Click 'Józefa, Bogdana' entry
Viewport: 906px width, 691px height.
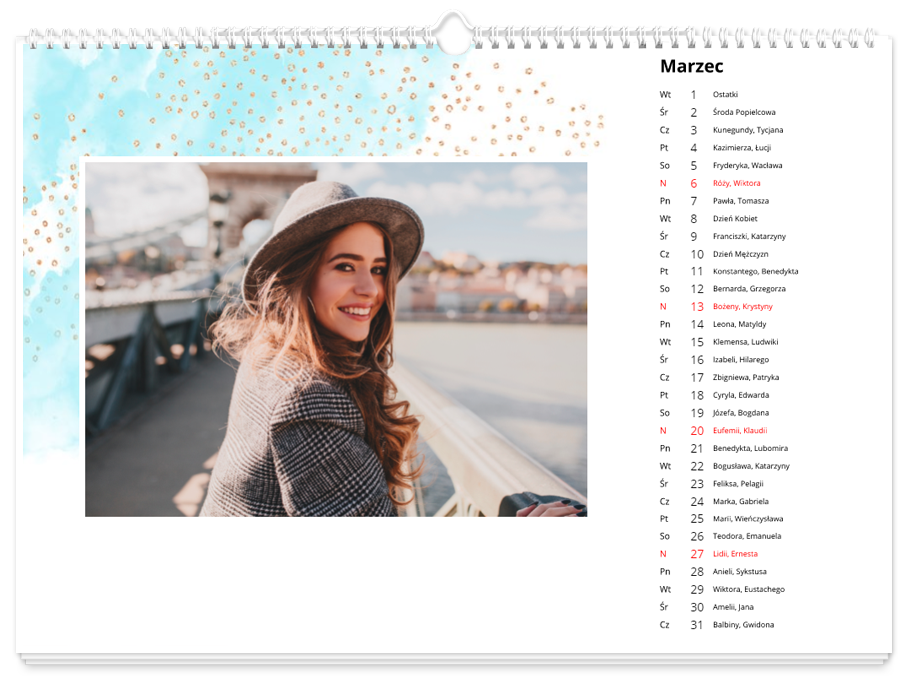click(x=741, y=413)
